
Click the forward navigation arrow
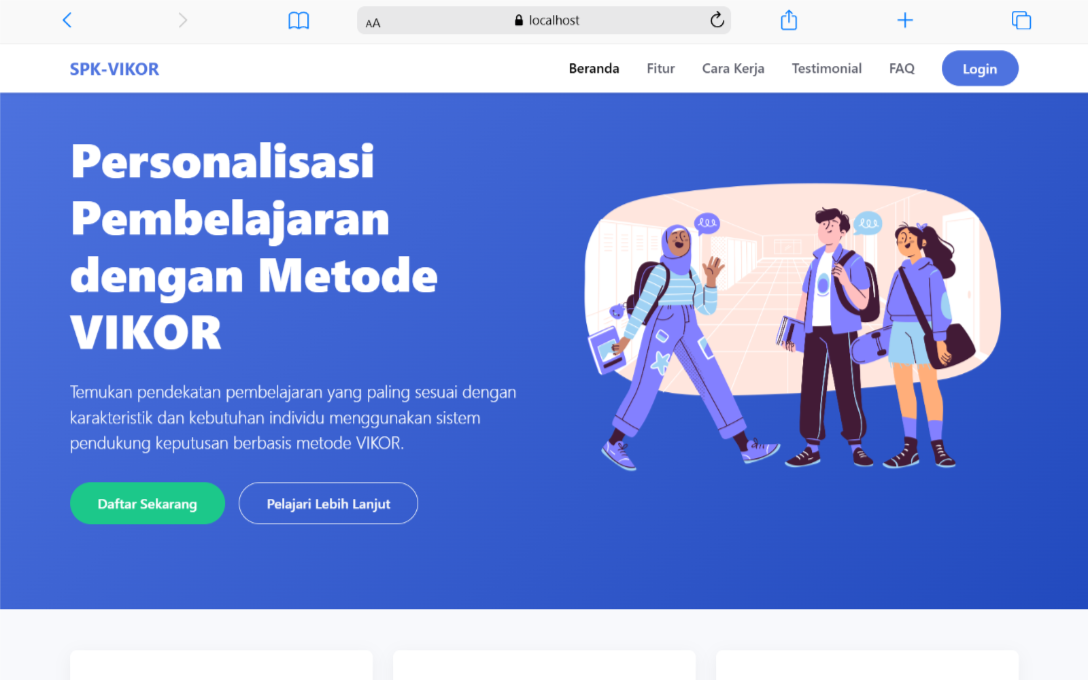(x=182, y=20)
